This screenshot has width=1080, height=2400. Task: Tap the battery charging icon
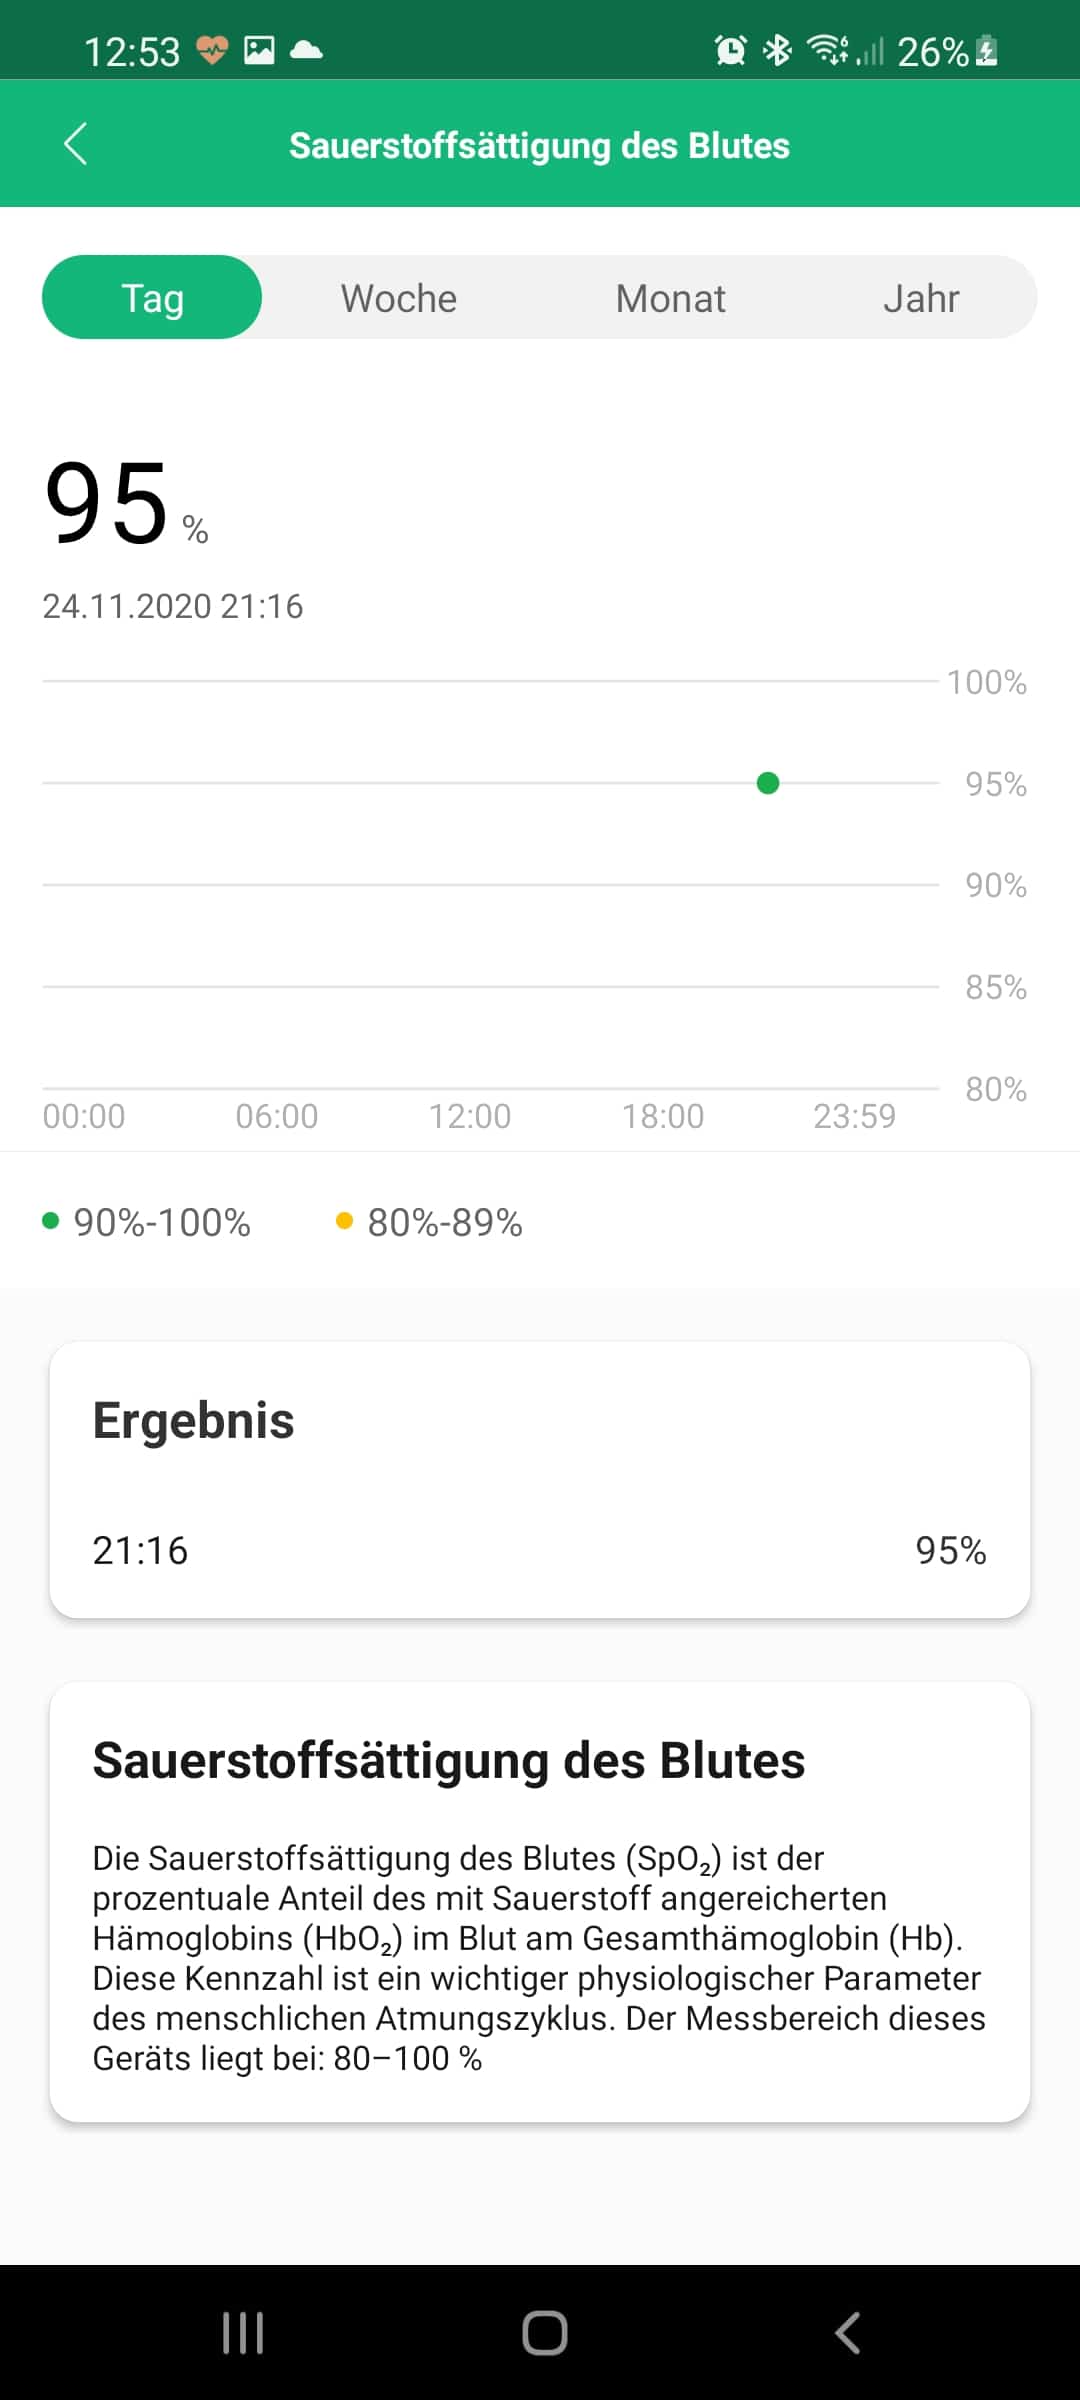(987, 50)
